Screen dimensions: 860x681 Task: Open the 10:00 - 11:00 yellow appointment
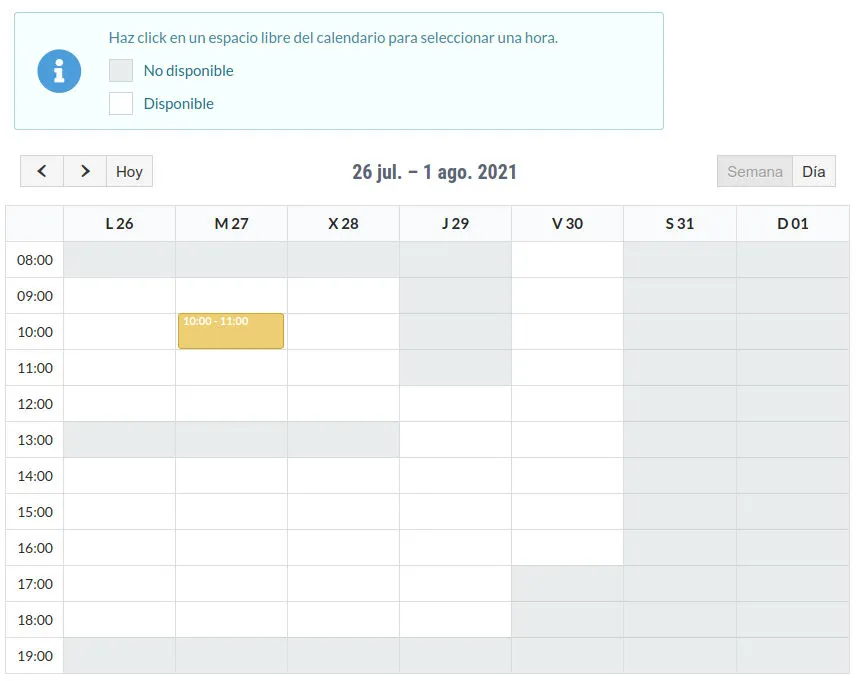click(231, 331)
